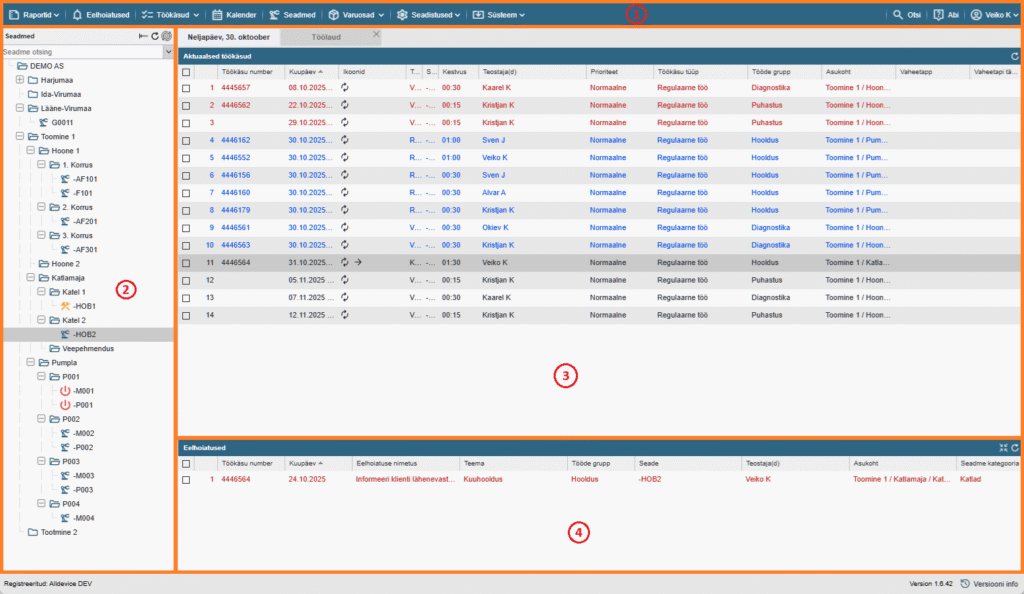The width and height of the screenshot is (1024, 594).
Task: Click the Versiooni info history icon
Action: pos(964,583)
